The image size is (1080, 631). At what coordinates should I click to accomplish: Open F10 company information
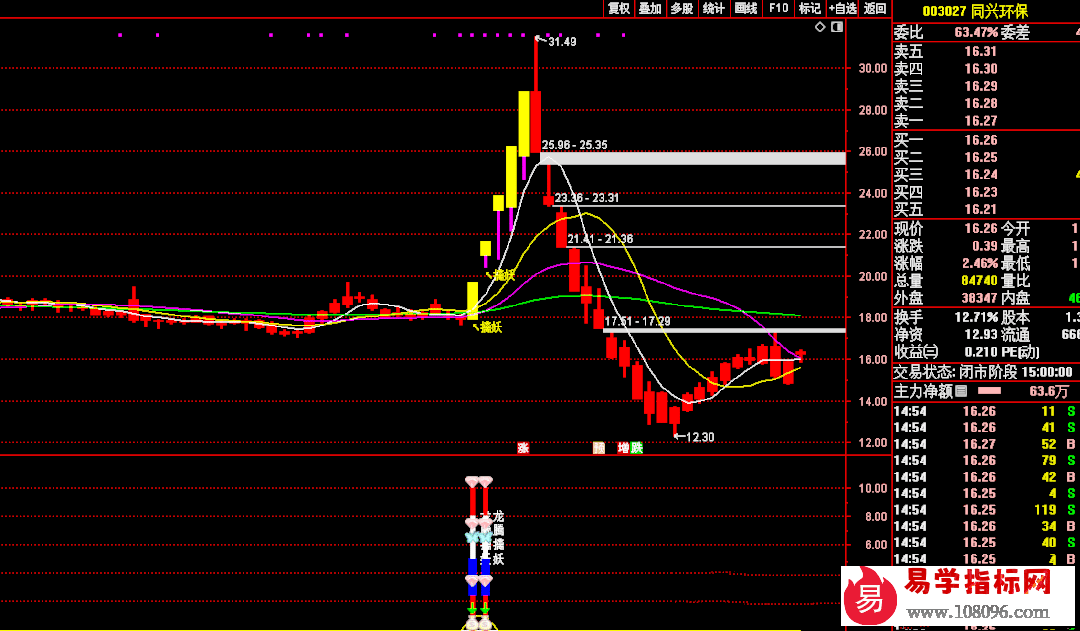[x=777, y=8]
